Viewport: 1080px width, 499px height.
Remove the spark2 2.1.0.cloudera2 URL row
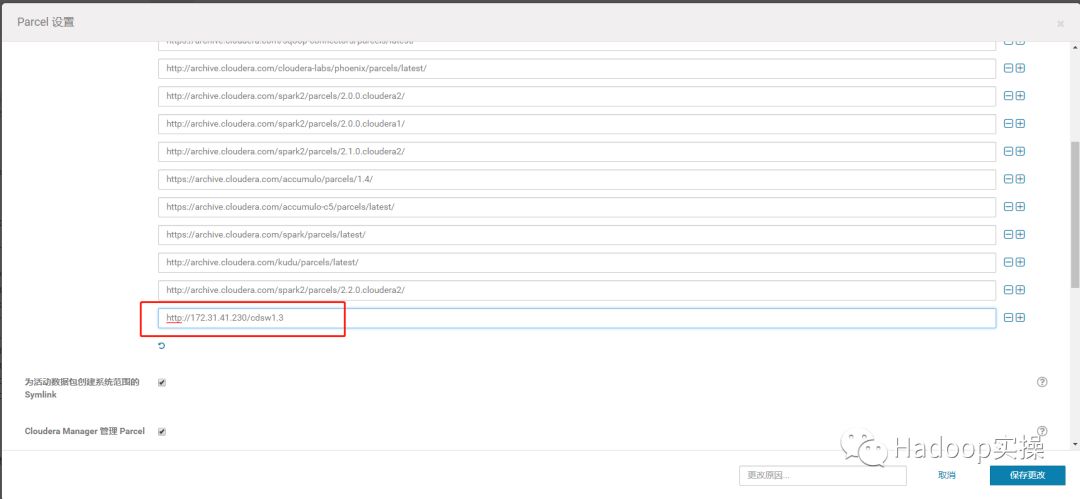click(x=1008, y=152)
